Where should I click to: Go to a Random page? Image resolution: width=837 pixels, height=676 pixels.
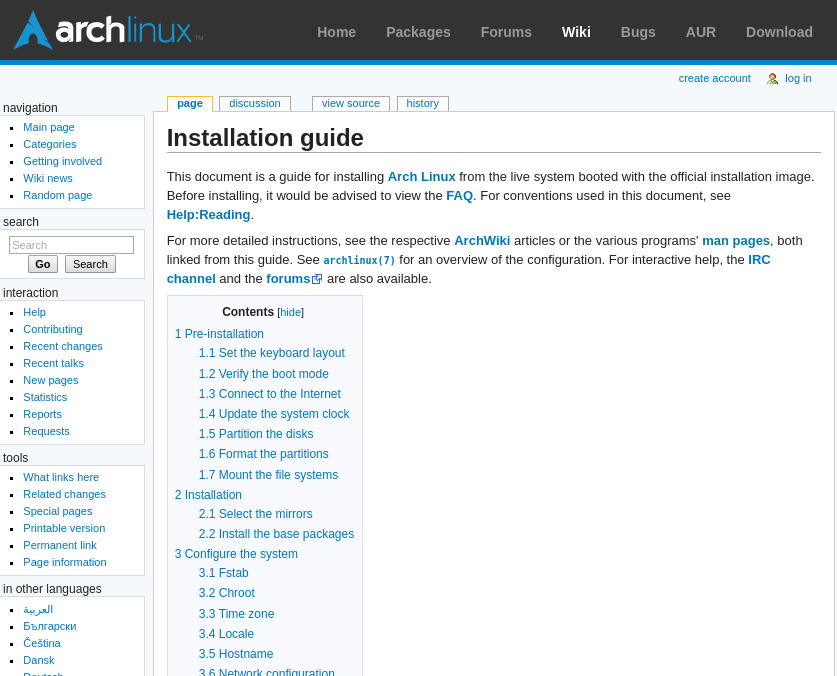(x=58, y=195)
